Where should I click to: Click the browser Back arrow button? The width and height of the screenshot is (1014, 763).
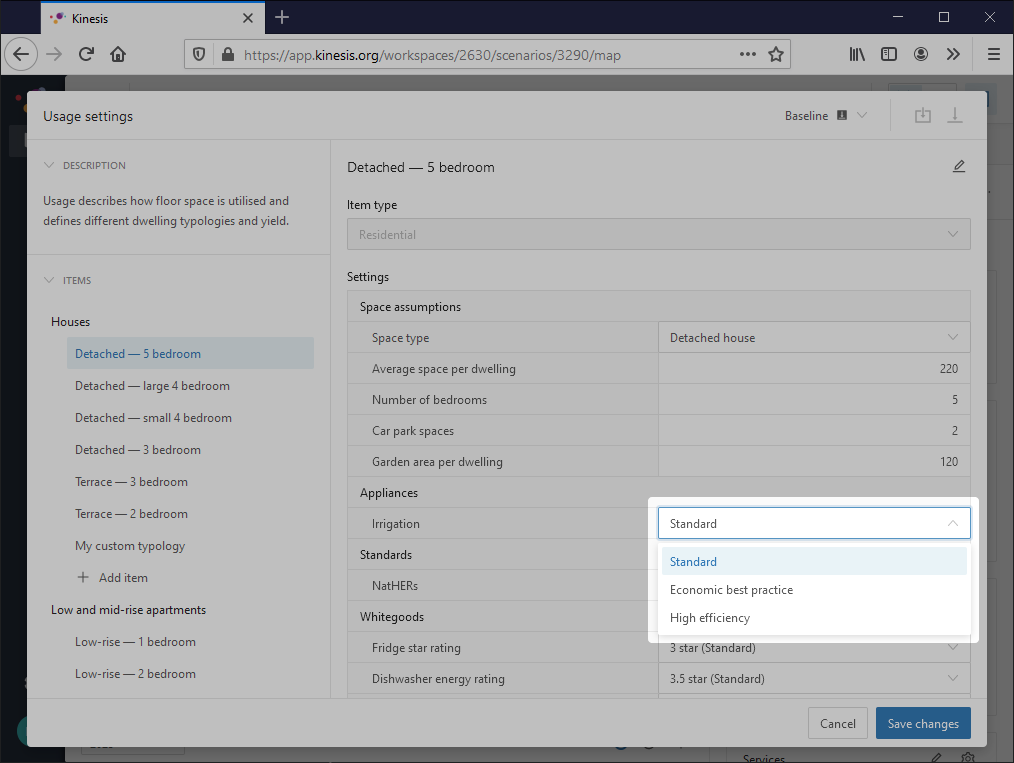(21, 54)
